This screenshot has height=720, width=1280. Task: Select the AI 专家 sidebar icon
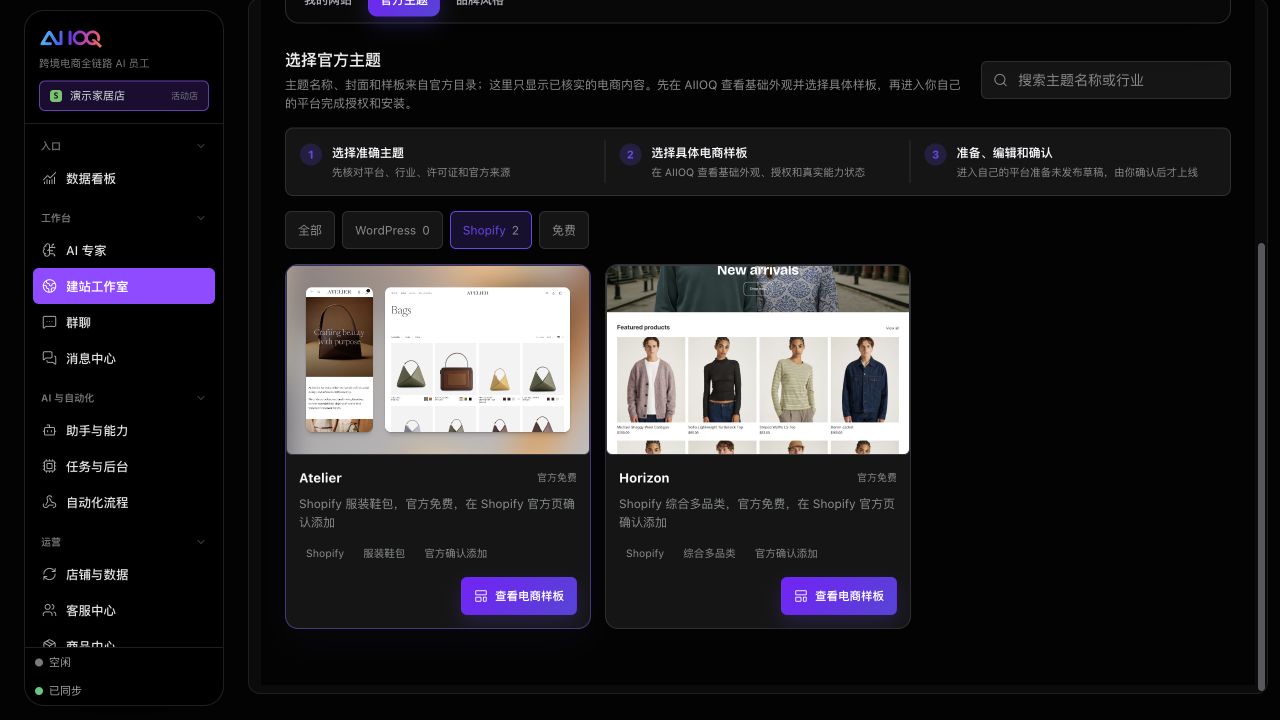pos(49,251)
